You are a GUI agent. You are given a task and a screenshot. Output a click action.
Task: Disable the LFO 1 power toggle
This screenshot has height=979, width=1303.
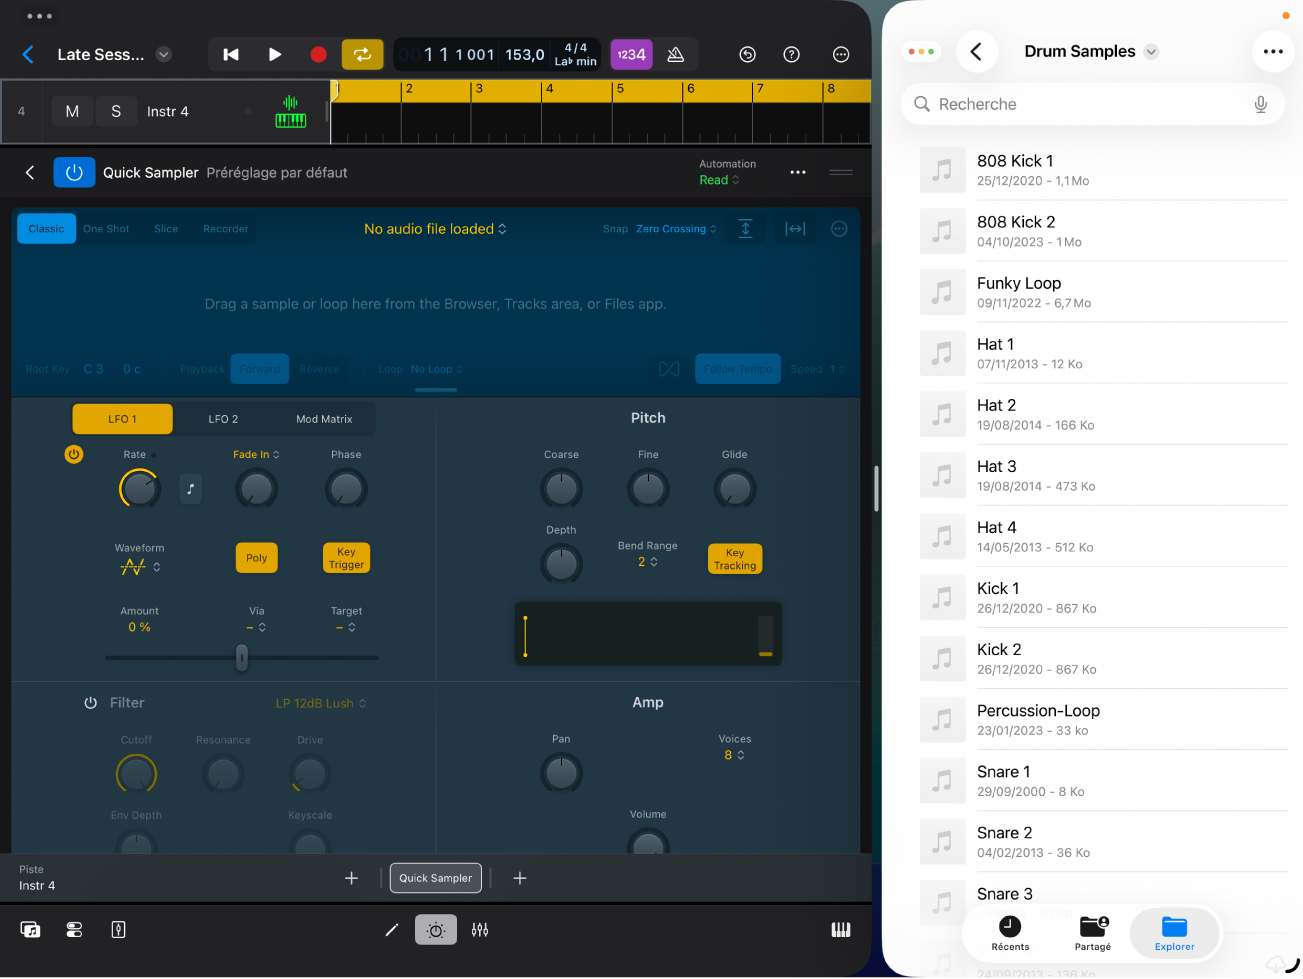click(74, 454)
